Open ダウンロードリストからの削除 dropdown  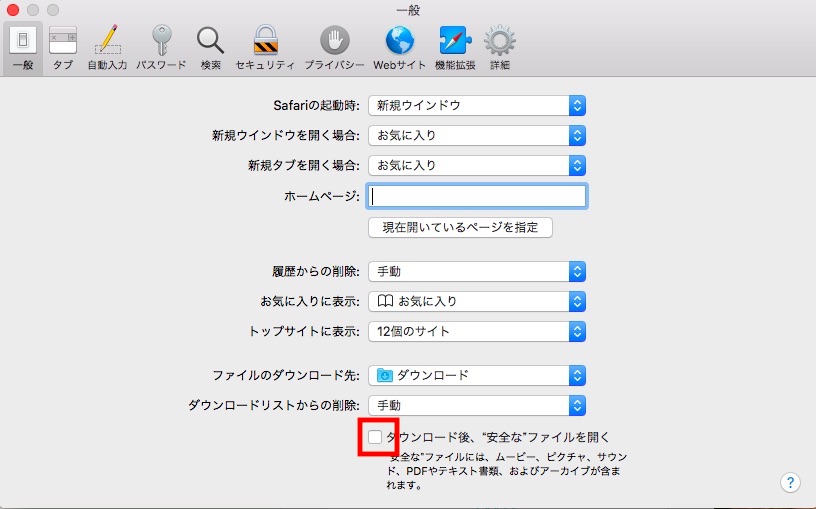tap(477, 405)
